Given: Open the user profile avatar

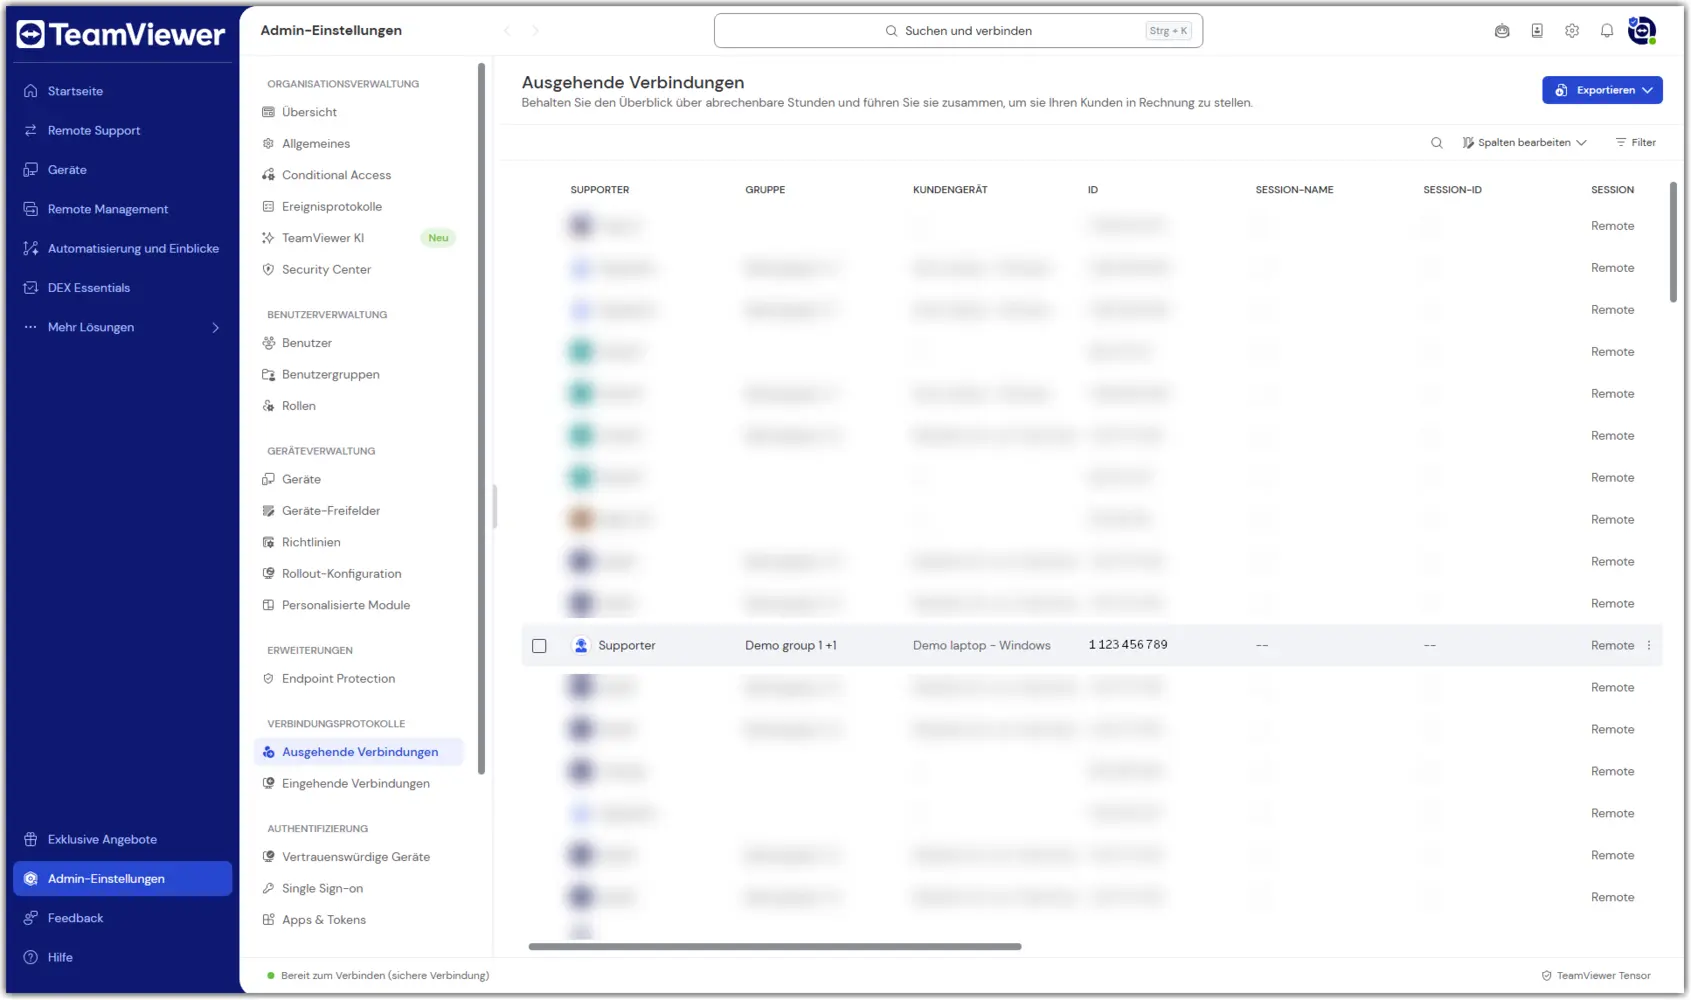Looking at the screenshot, I should pyautogui.click(x=1642, y=31).
